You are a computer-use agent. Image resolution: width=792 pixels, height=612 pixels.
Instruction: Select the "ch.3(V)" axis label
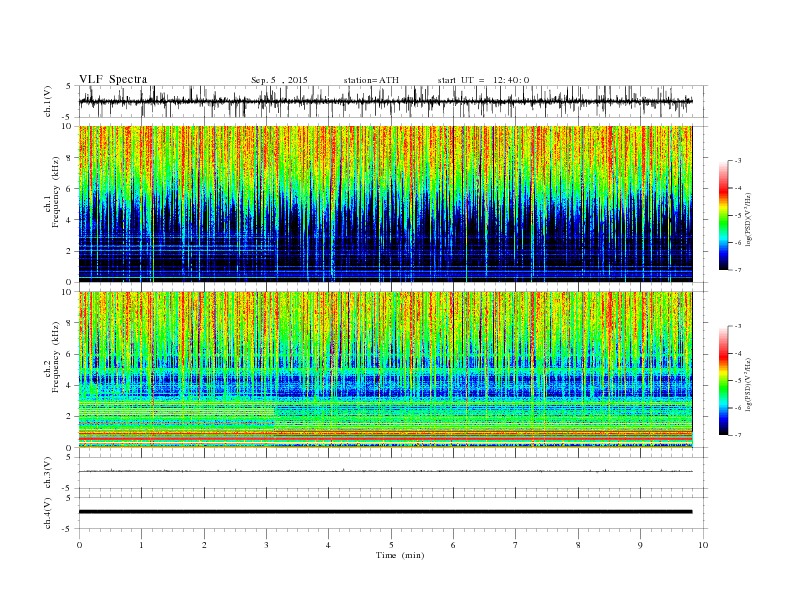tap(48, 473)
